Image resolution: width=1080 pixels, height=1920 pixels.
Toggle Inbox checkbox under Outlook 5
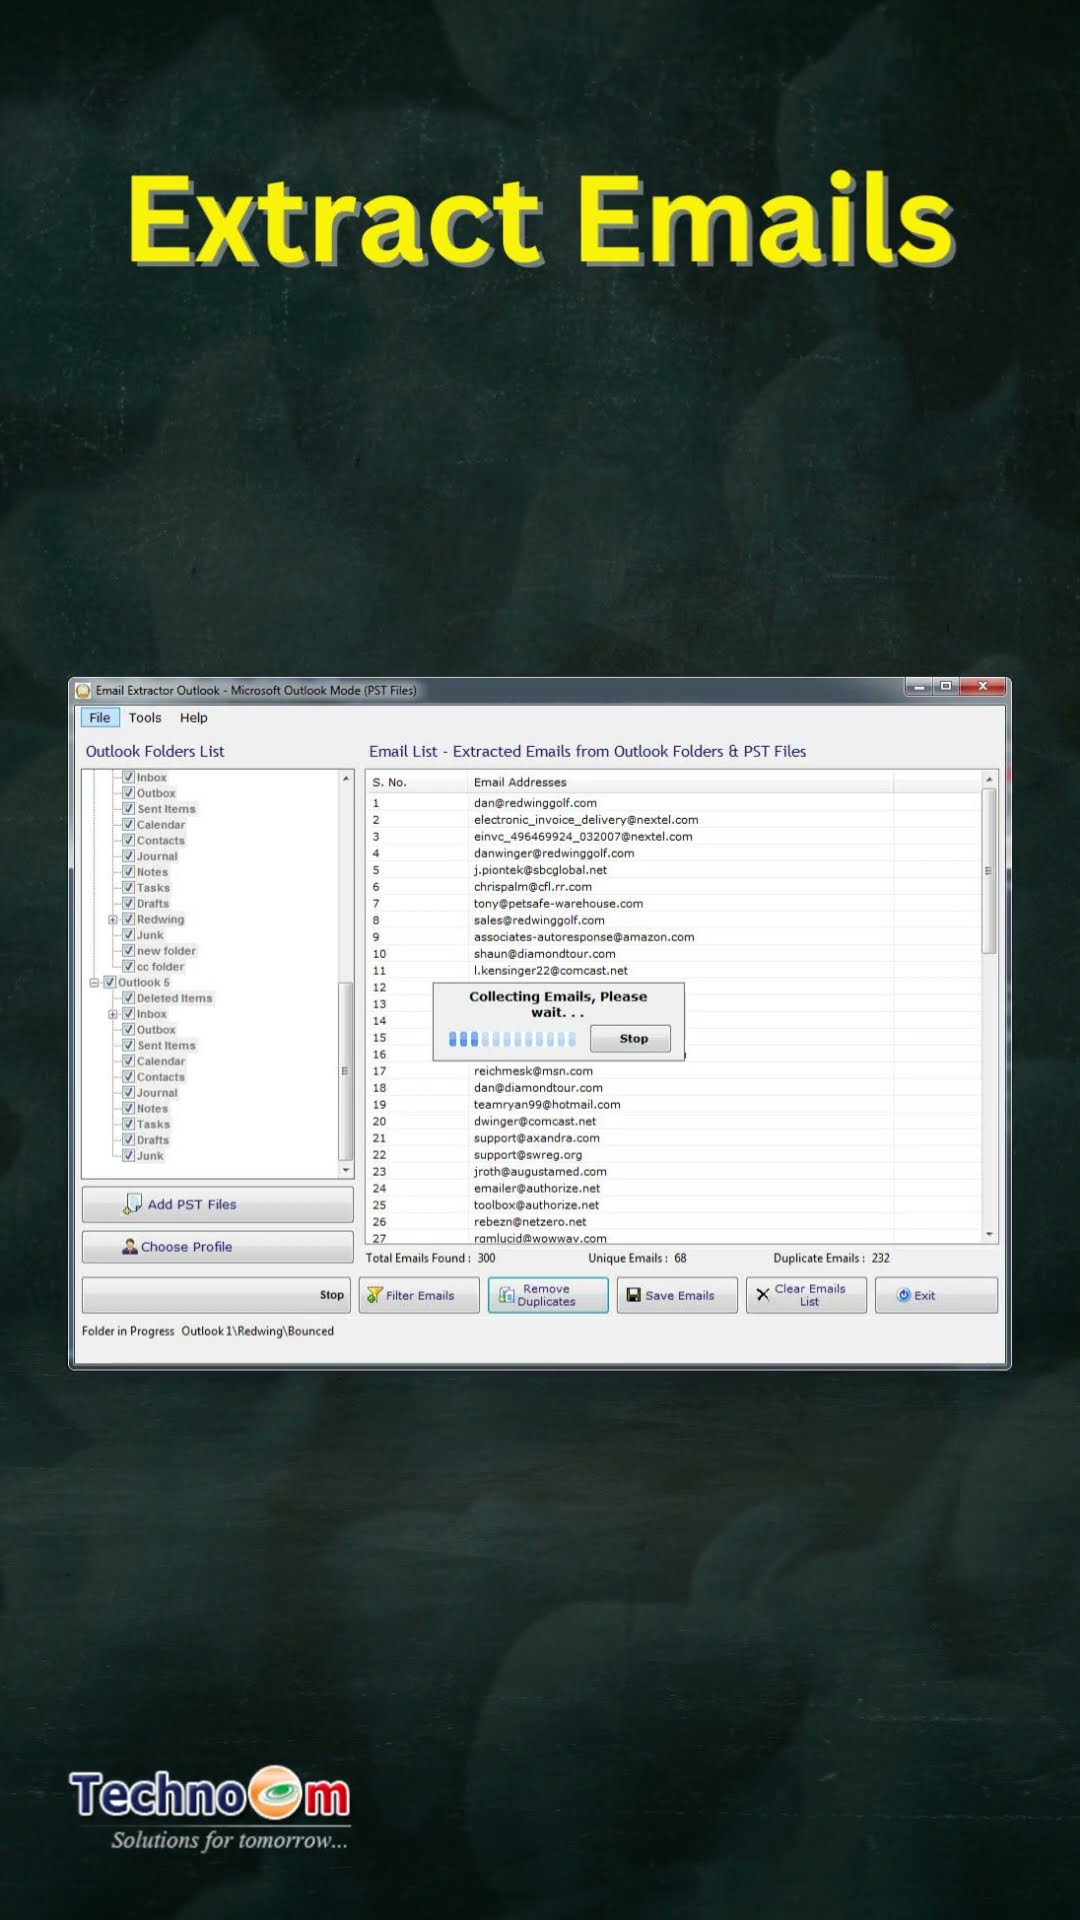click(128, 1014)
